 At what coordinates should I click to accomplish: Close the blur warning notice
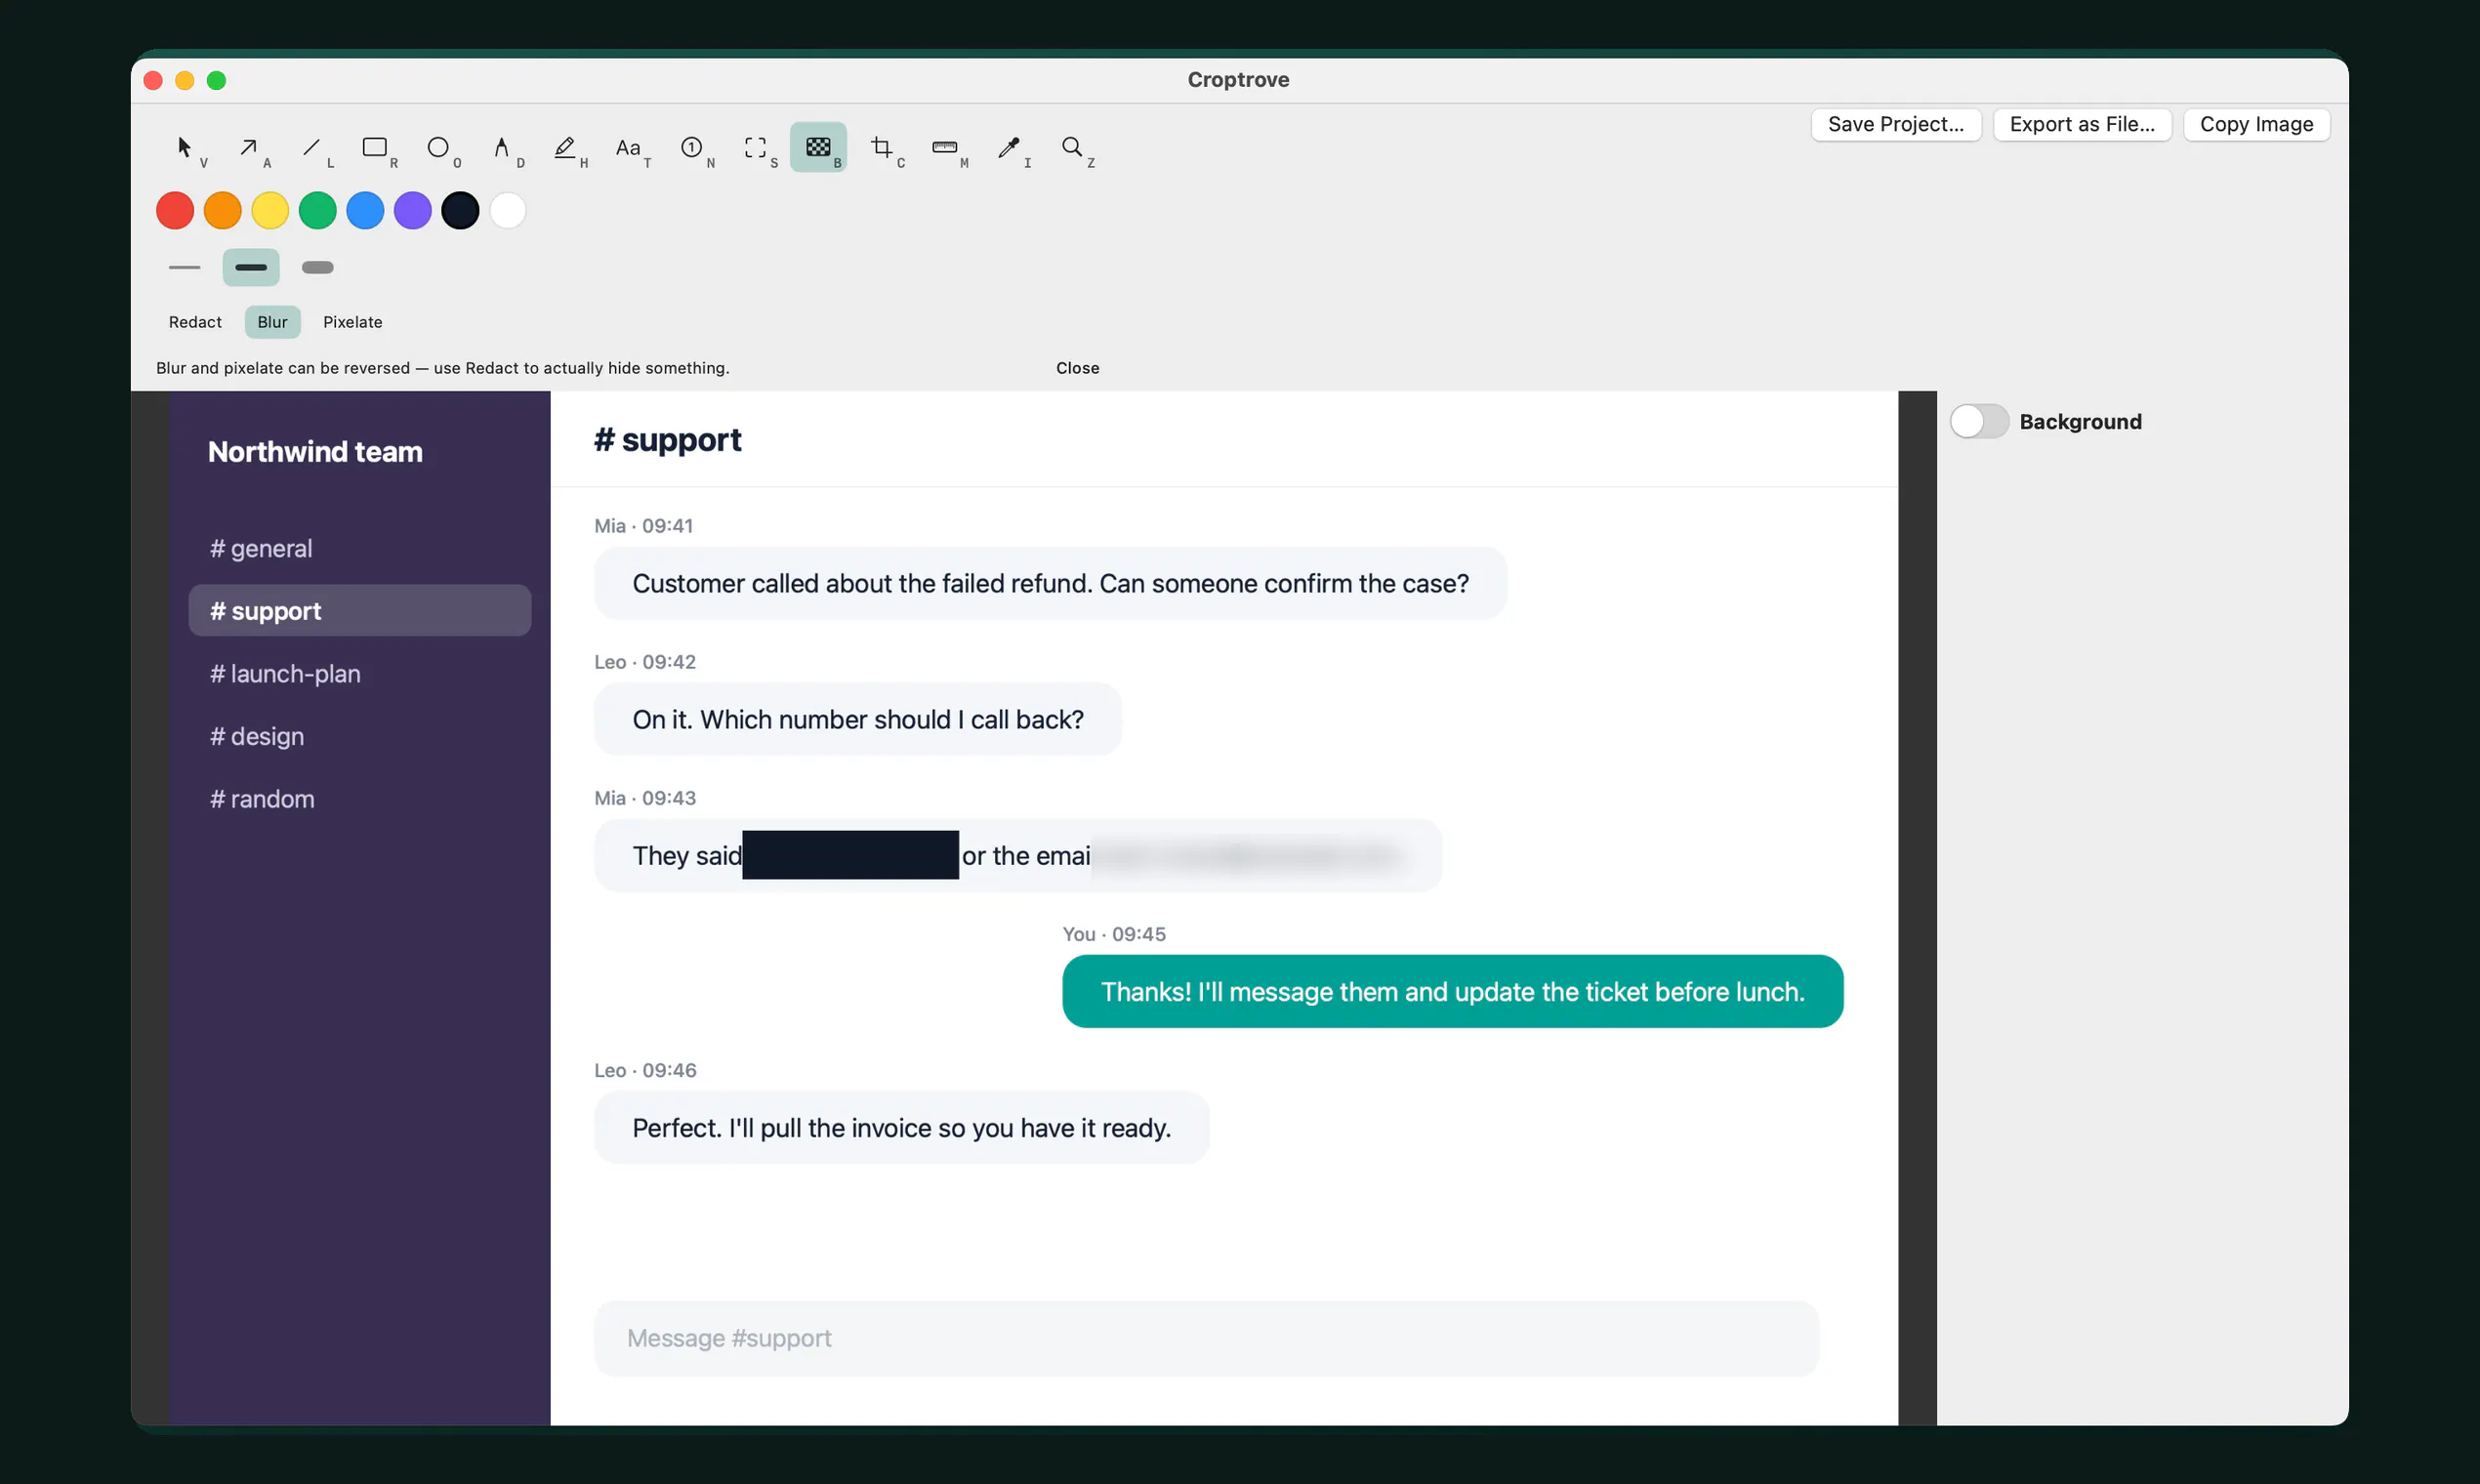click(1077, 368)
